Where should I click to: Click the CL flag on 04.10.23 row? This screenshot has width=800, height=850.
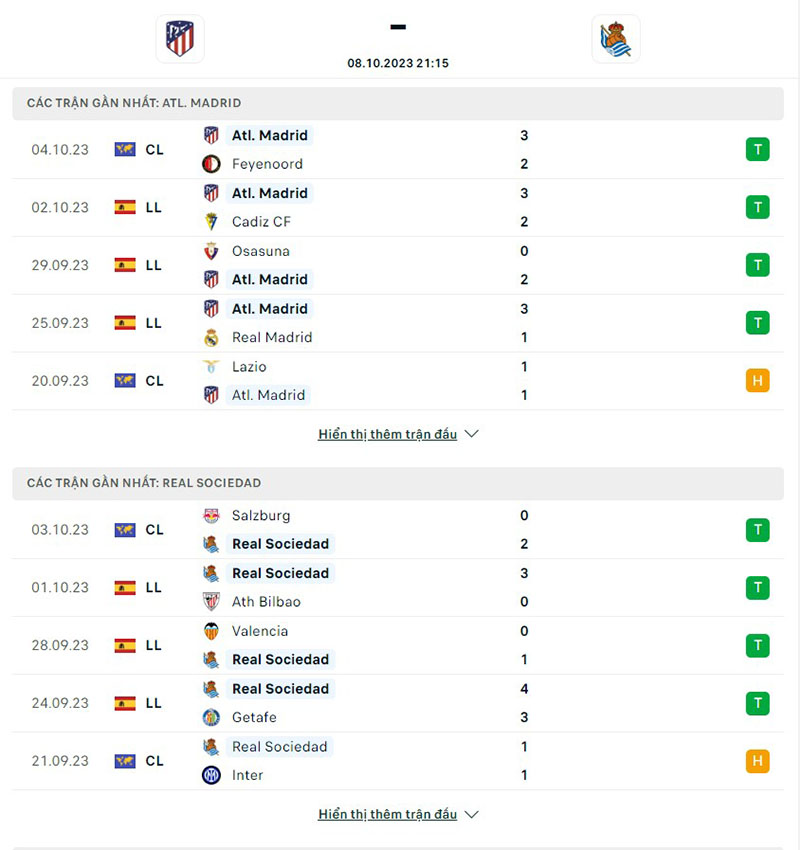(x=125, y=150)
